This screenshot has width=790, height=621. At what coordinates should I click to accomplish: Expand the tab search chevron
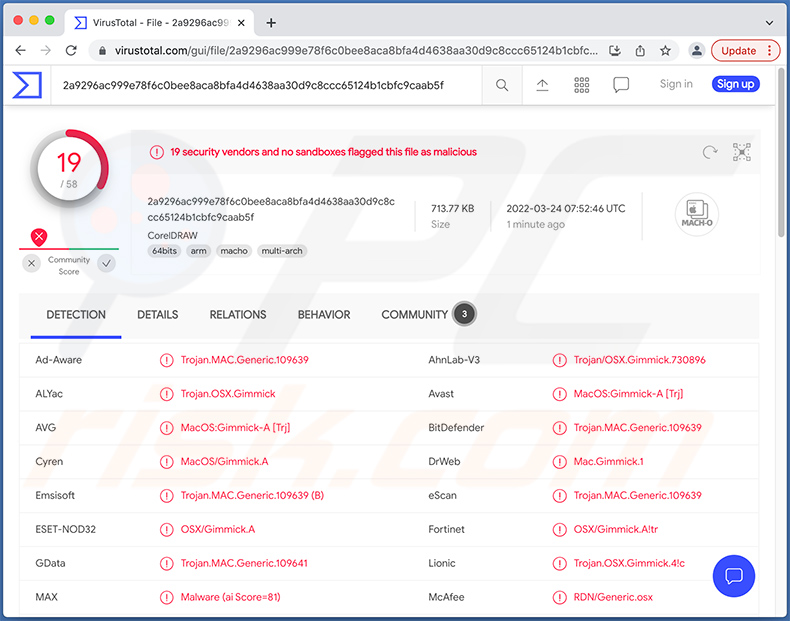point(769,23)
